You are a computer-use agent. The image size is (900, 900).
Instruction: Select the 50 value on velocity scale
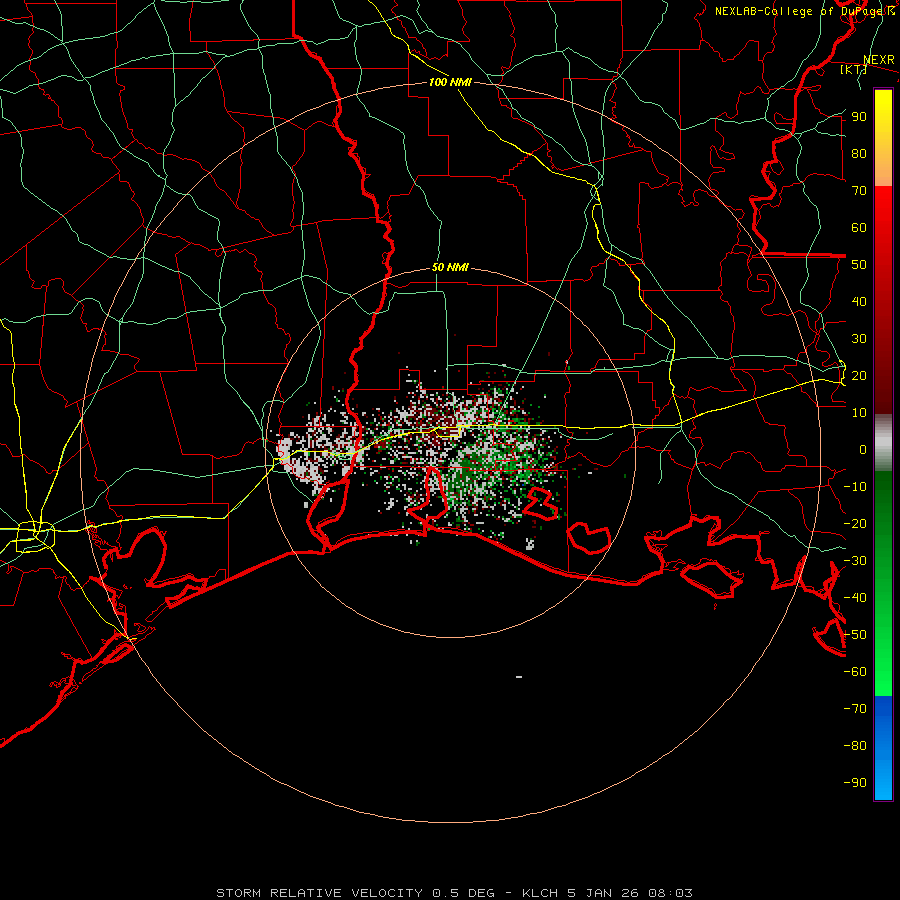(859, 265)
